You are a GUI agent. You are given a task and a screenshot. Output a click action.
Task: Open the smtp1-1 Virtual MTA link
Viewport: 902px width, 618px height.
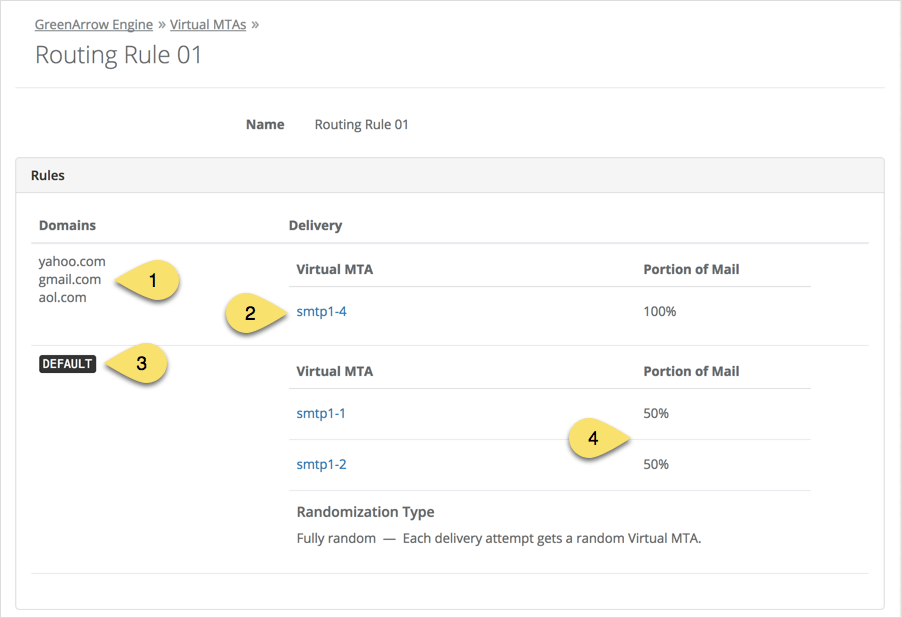(x=321, y=413)
